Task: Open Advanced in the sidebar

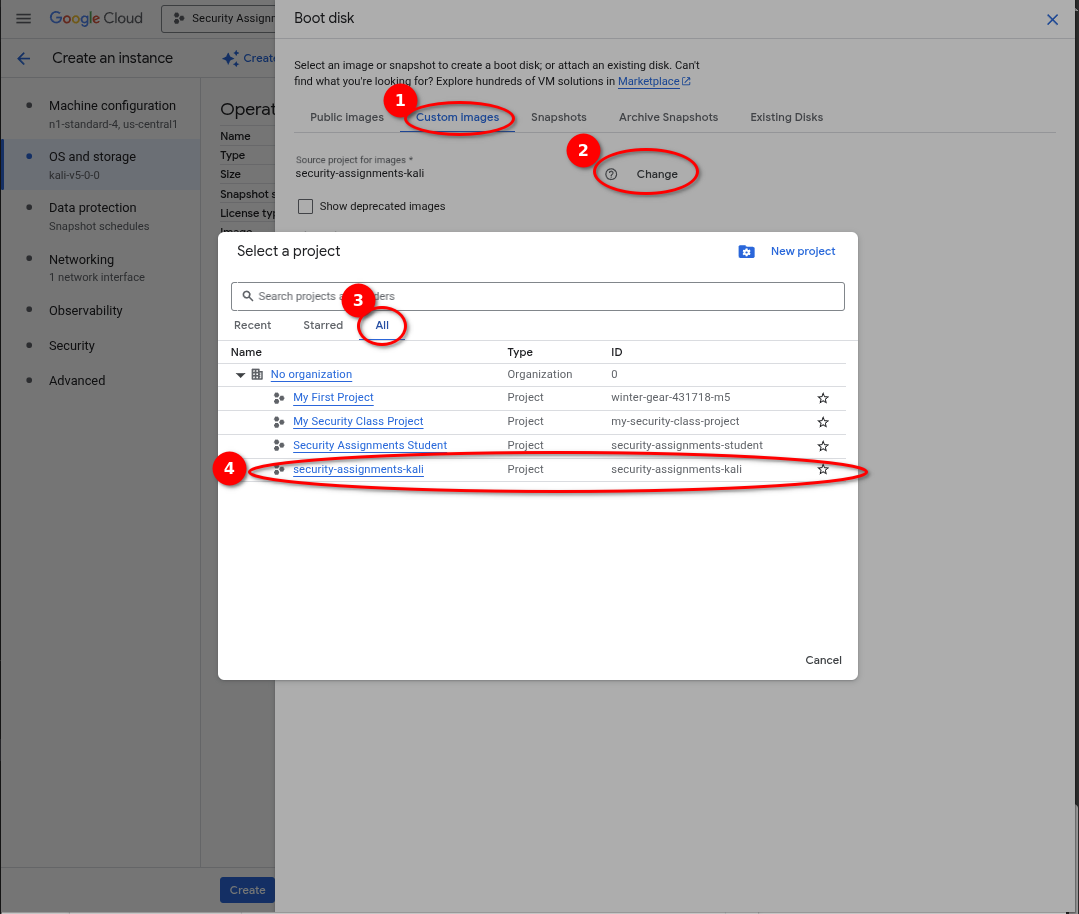Action: 77,381
